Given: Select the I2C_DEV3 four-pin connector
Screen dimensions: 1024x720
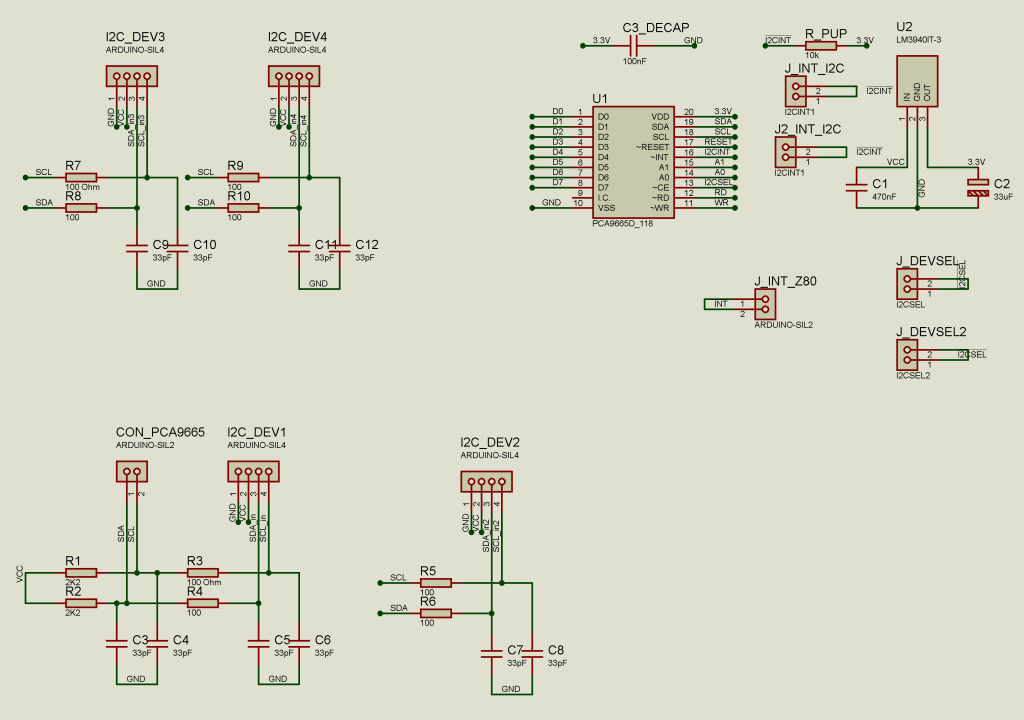Looking at the screenshot, I should pos(130,76).
